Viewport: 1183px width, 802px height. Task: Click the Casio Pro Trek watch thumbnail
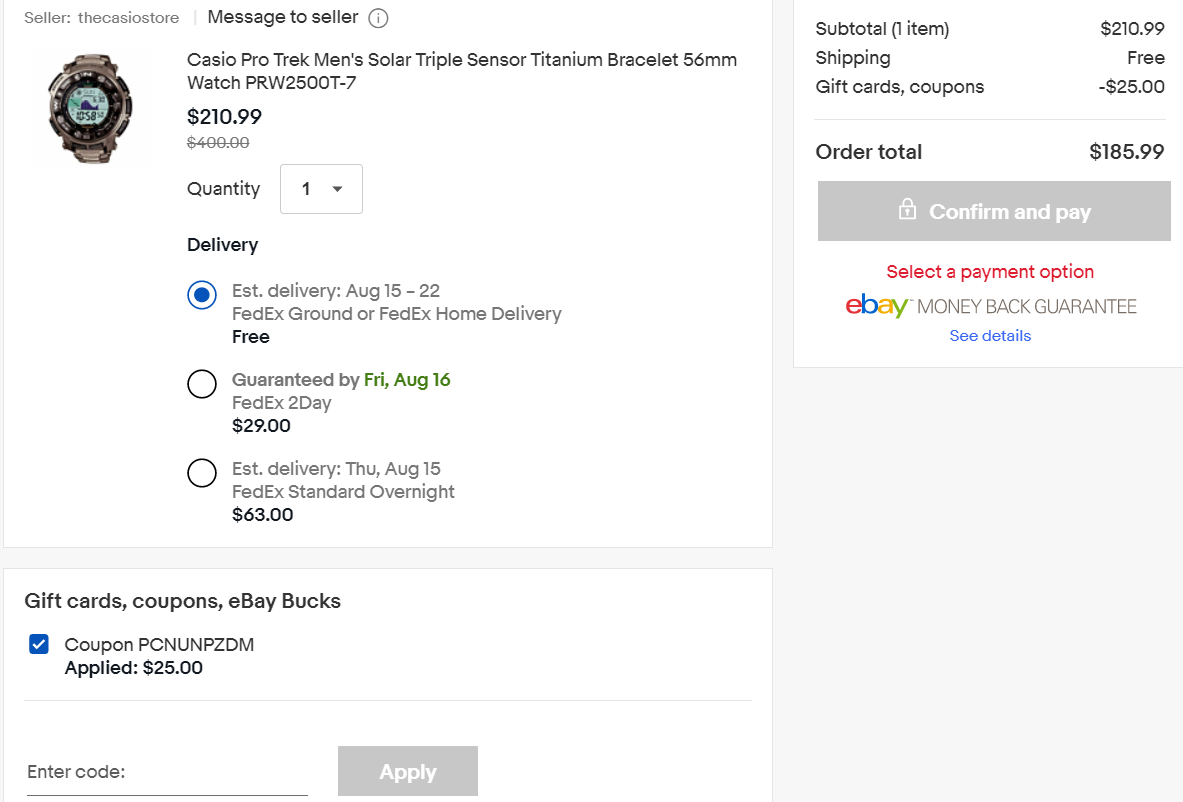(91, 109)
